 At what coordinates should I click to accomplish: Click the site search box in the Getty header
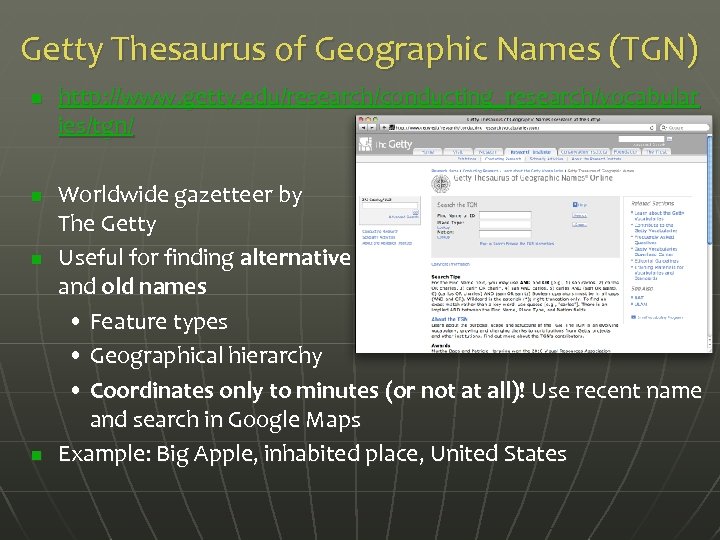(641, 139)
